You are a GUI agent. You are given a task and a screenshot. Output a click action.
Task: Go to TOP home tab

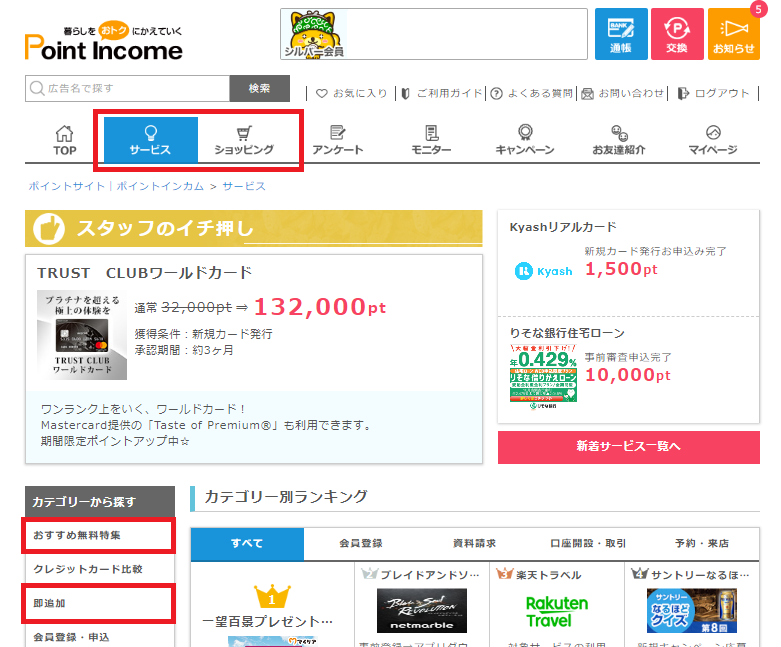(64, 140)
